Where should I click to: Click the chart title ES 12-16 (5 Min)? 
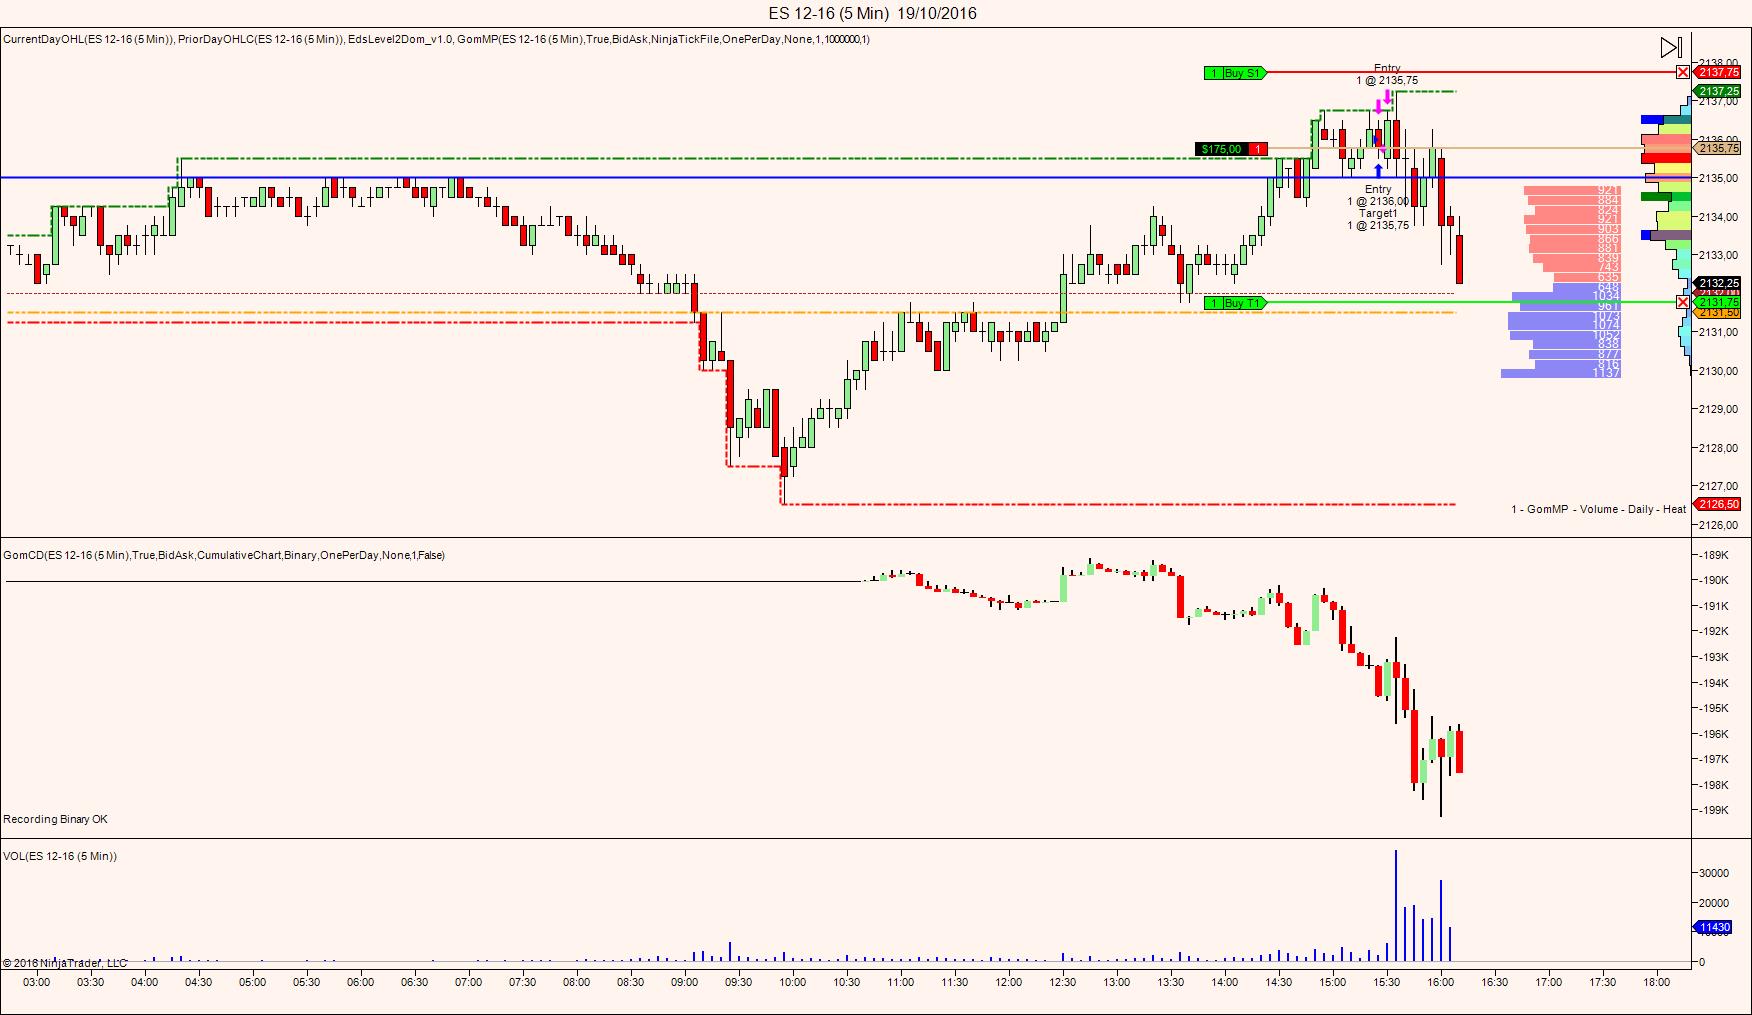click(x=828, y=13)
